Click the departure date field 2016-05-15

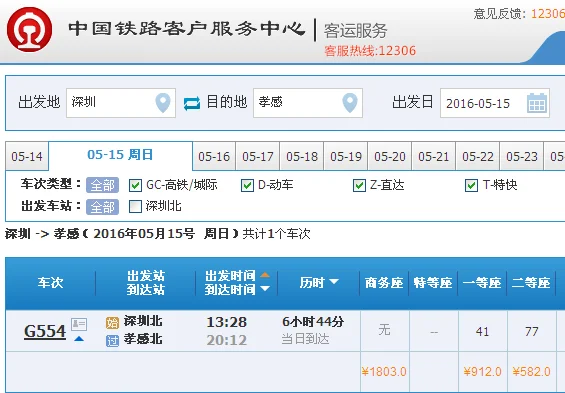495,103
